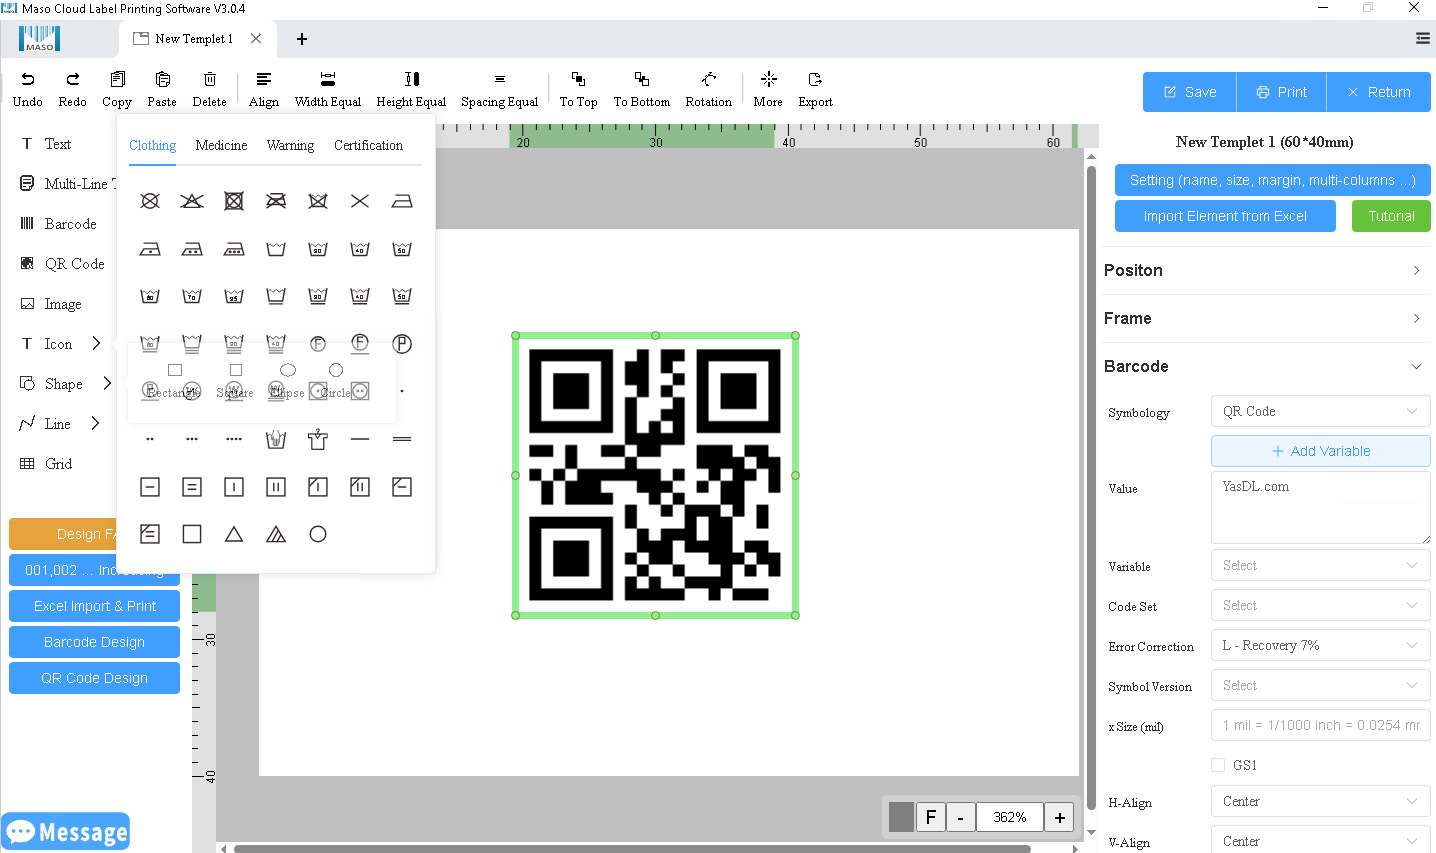Insert the striped triangle icon
The image size is (1436, 853).
[276, 534]
